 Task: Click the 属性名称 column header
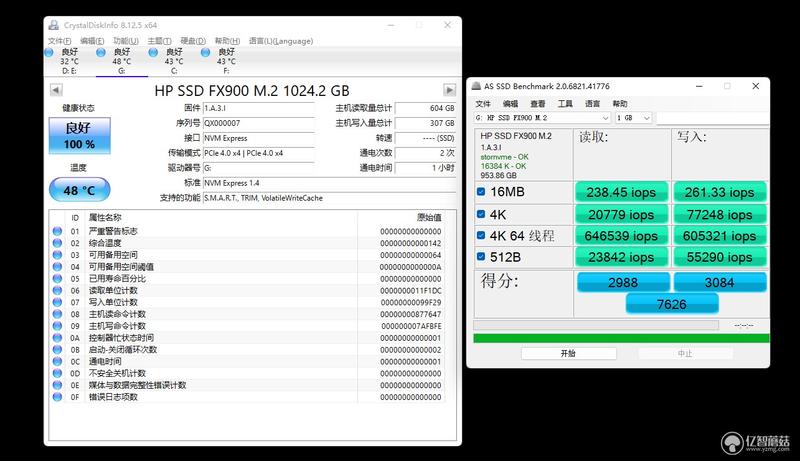[x=105, y=218]
